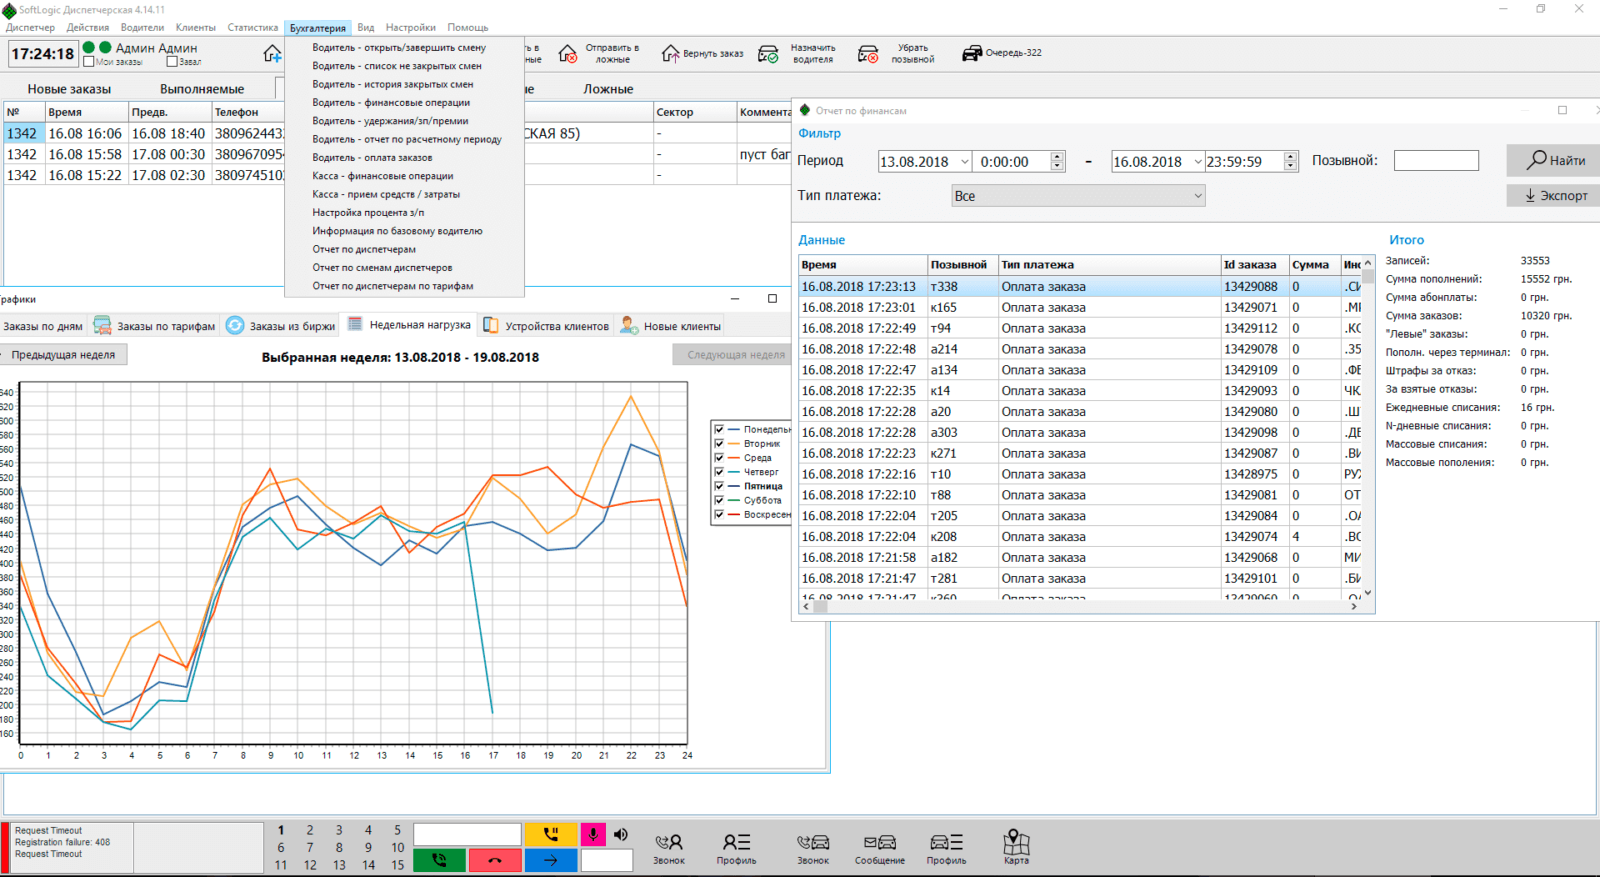The image size is (1600, 877).
Task: Click the yellow call hold button
Action: point(551,834)
